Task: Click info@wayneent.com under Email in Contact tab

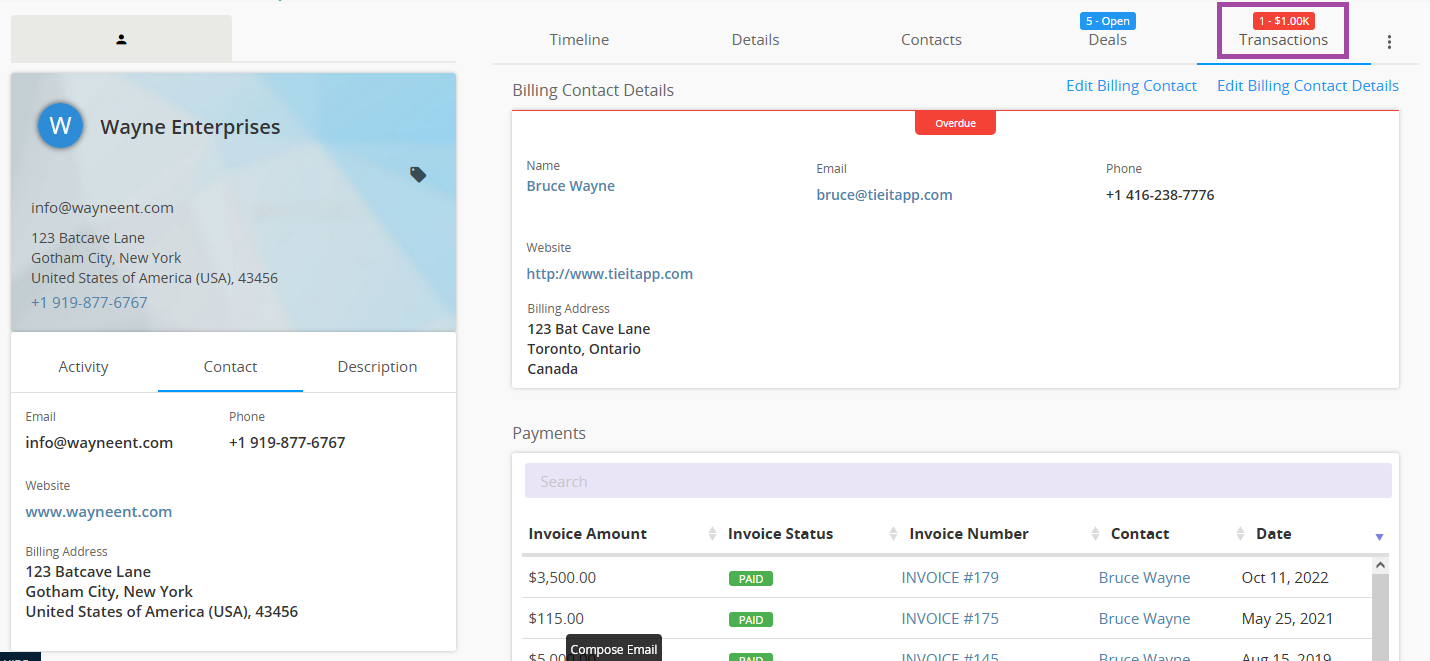Action: point(99,443)
